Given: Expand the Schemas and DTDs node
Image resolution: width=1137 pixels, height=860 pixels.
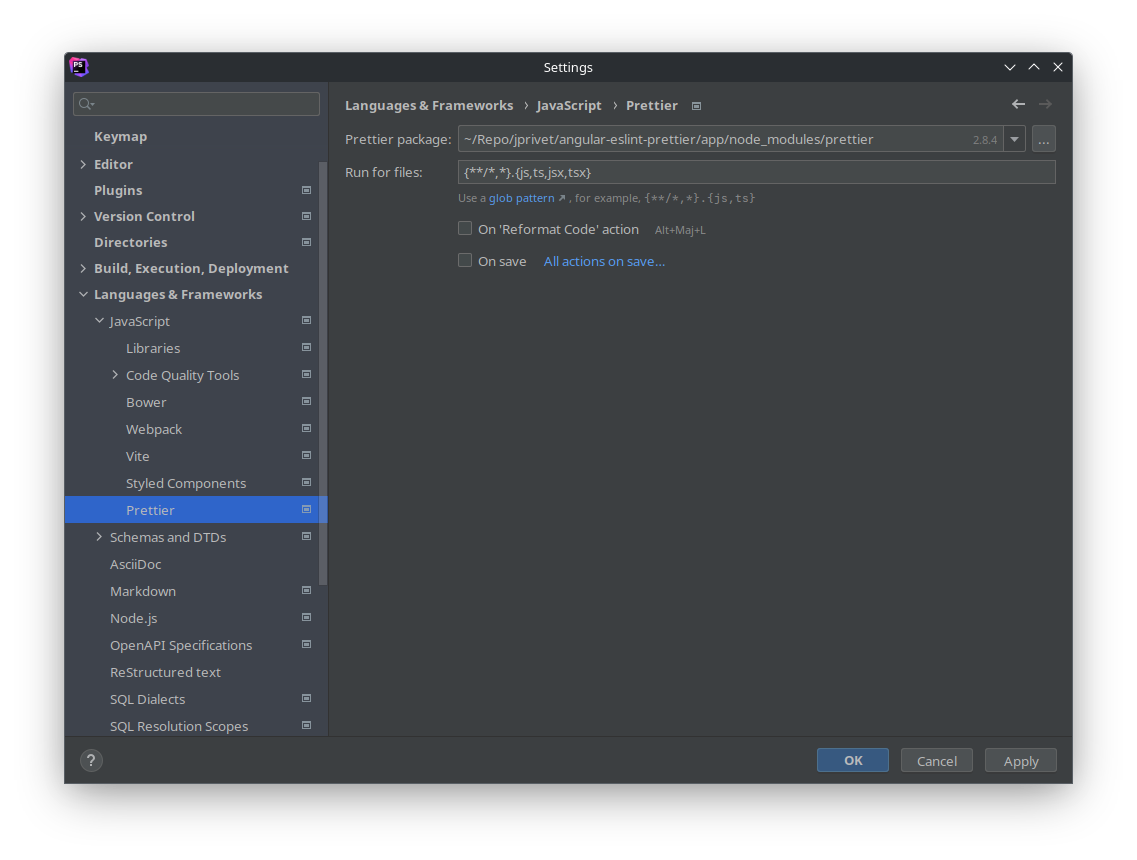Looking at the screenshot, I should (x=99, y=537).
